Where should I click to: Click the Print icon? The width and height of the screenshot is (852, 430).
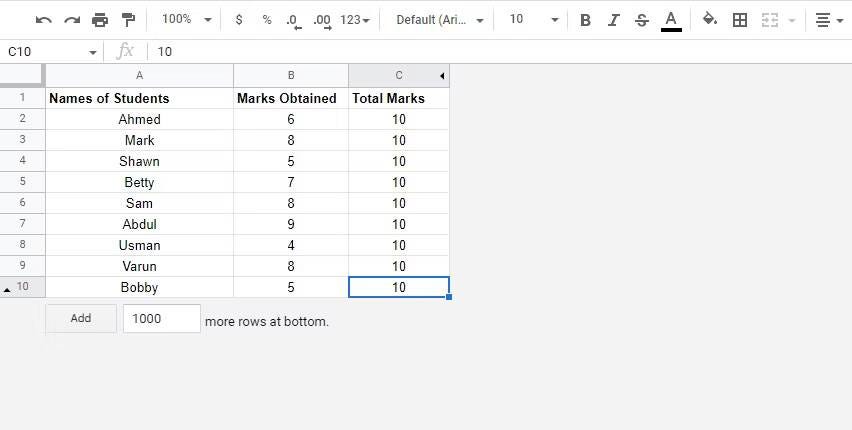(100, 21)
